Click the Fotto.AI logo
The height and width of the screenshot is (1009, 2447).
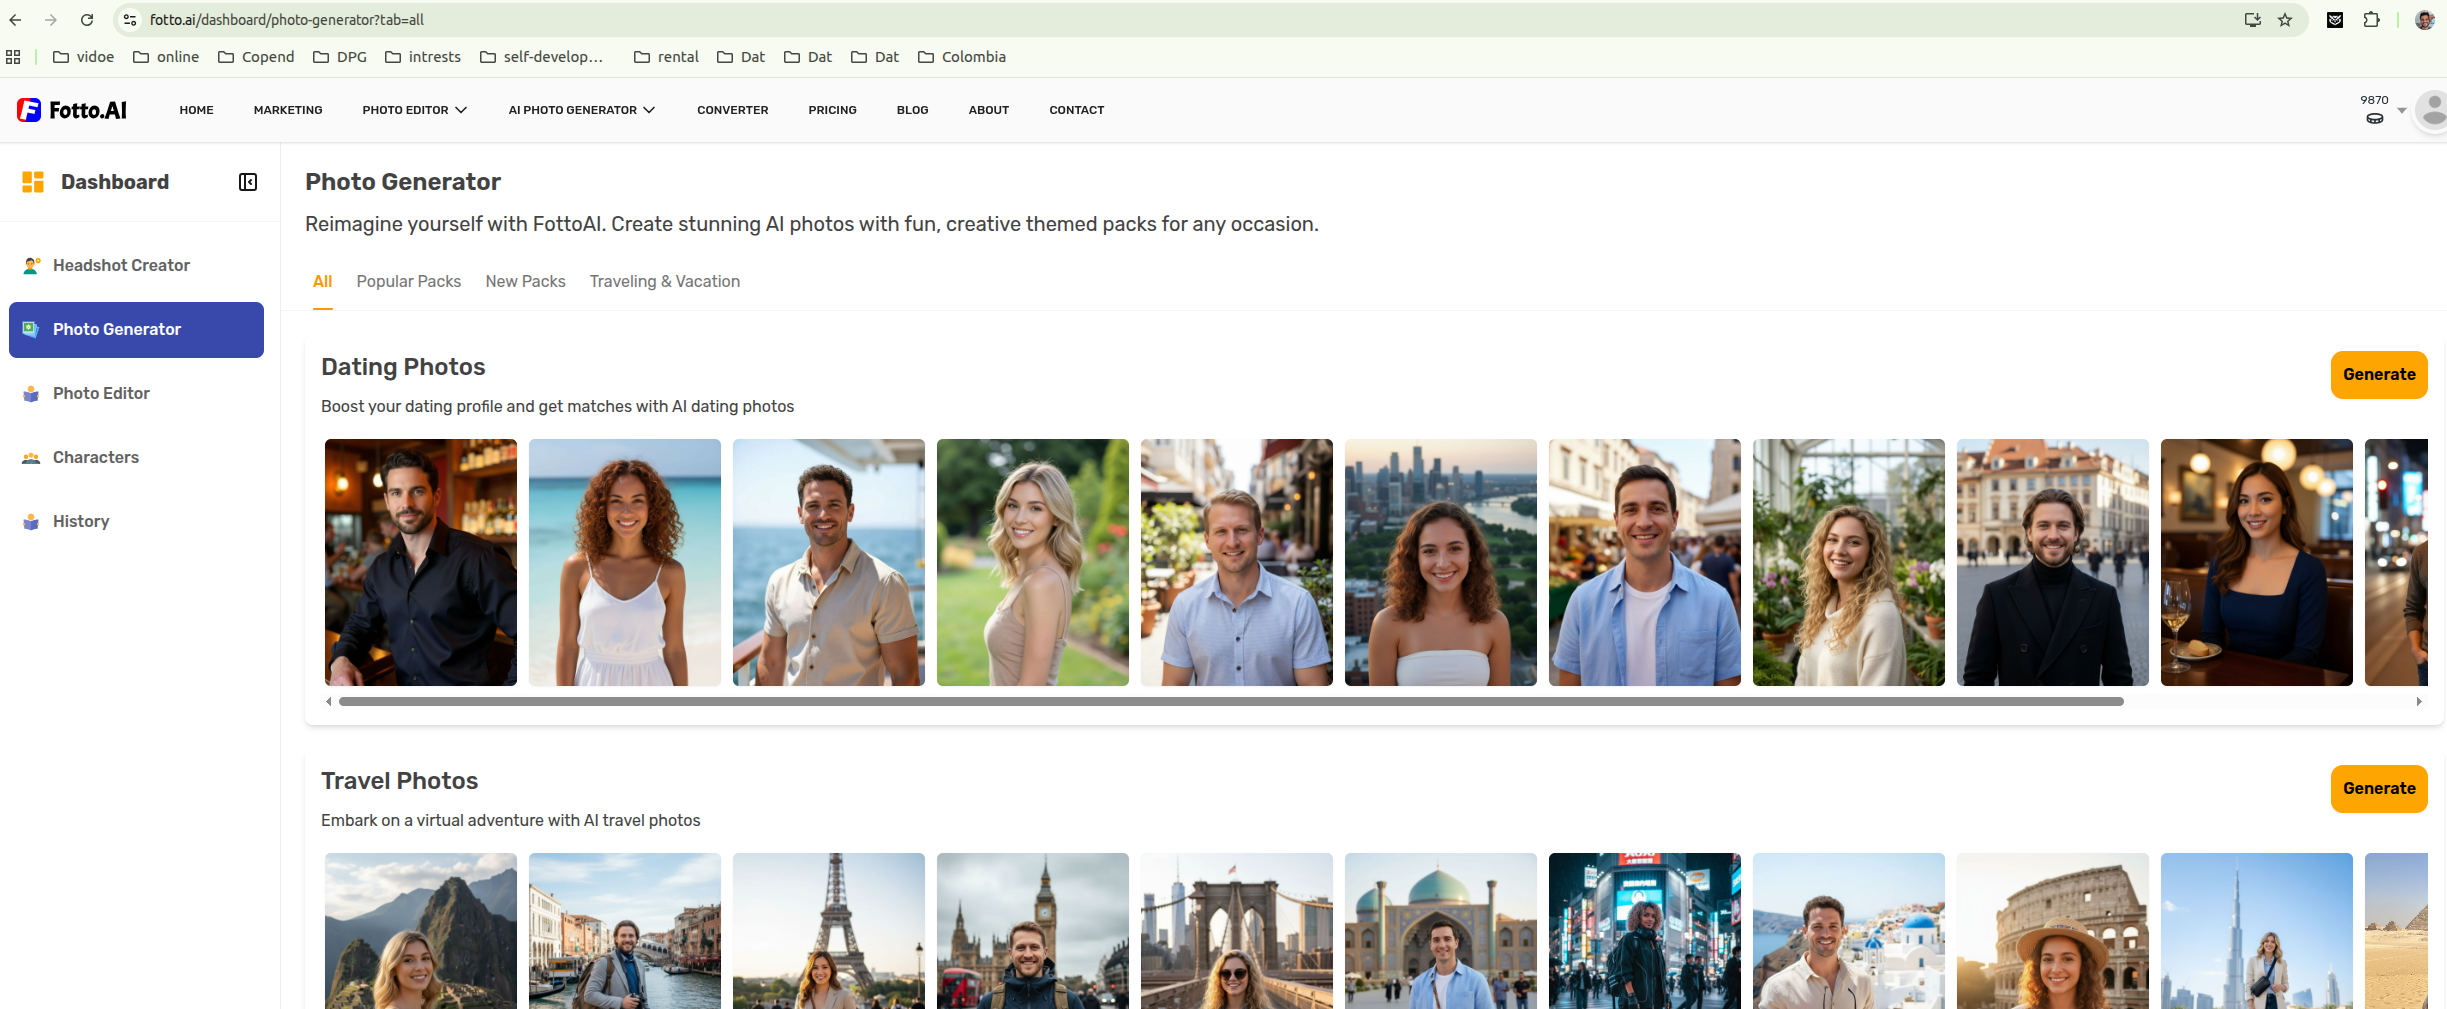click(72, 110)
